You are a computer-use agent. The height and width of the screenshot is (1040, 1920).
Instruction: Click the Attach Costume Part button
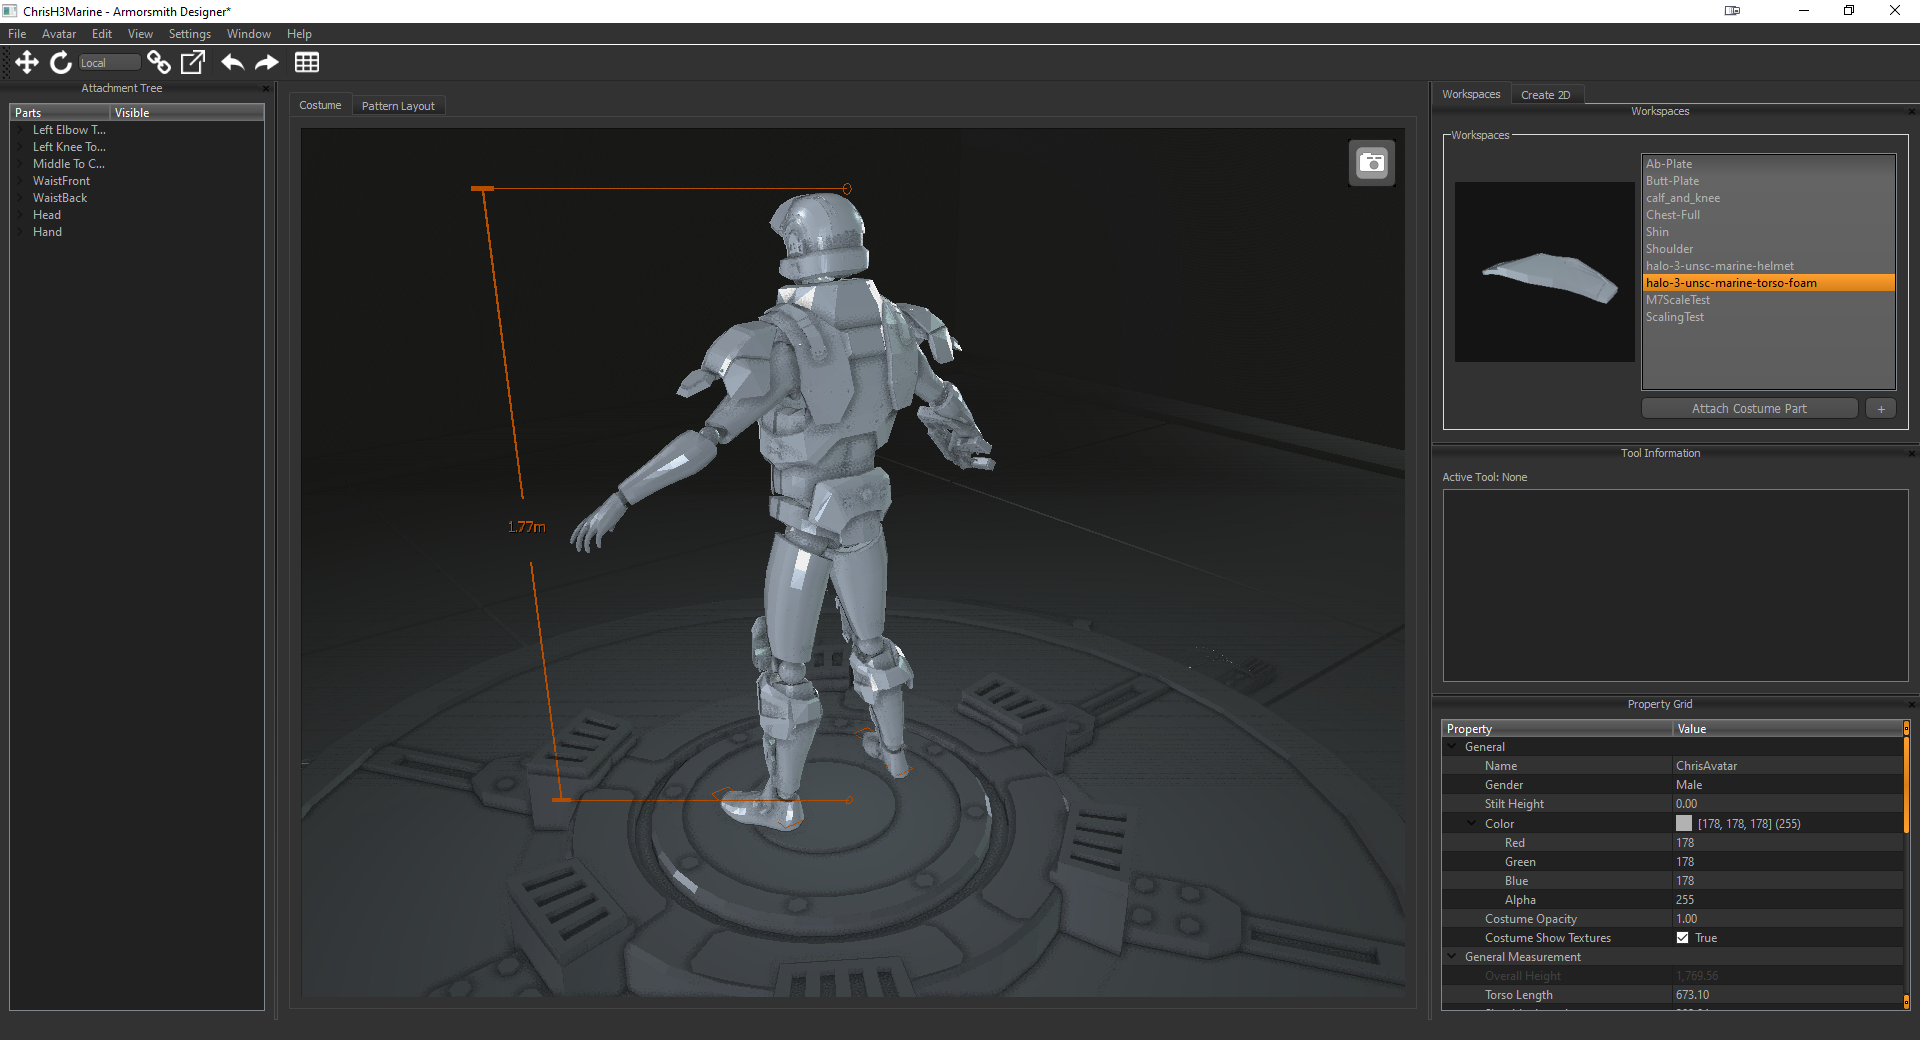coord(1749,409)
